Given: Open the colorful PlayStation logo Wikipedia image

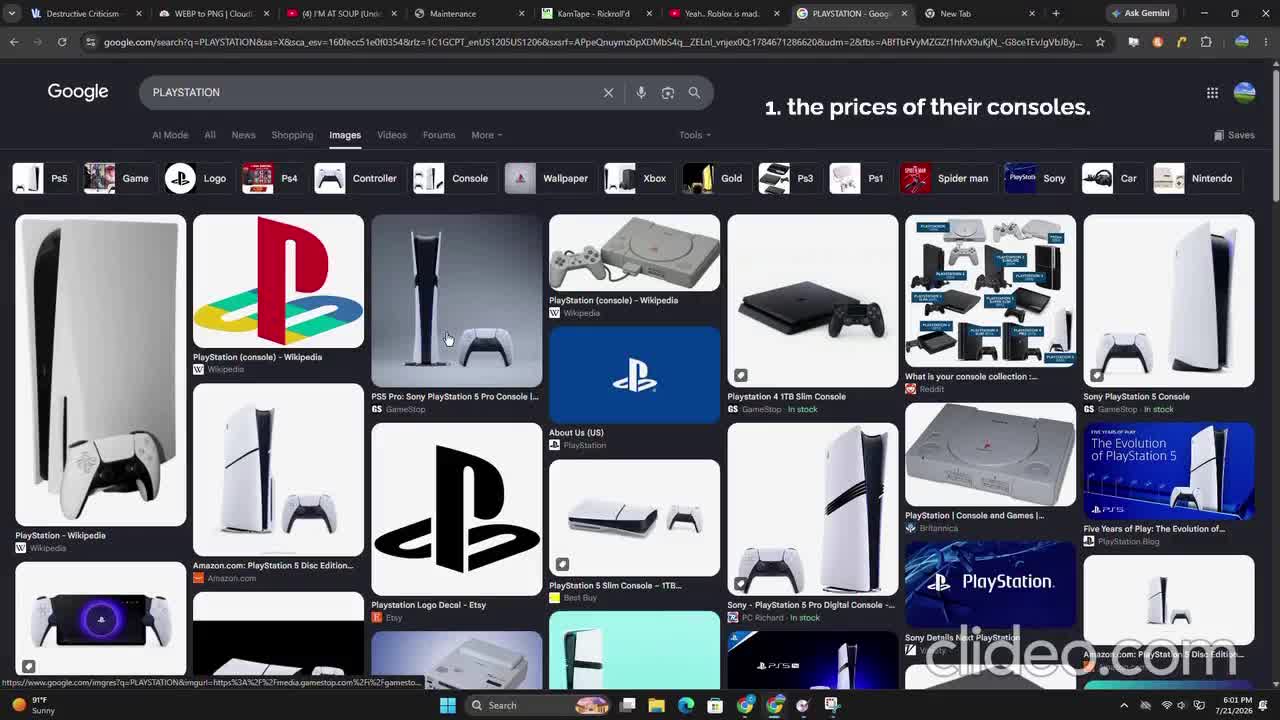Looking at the screenshot, I should tap(278, 281).
